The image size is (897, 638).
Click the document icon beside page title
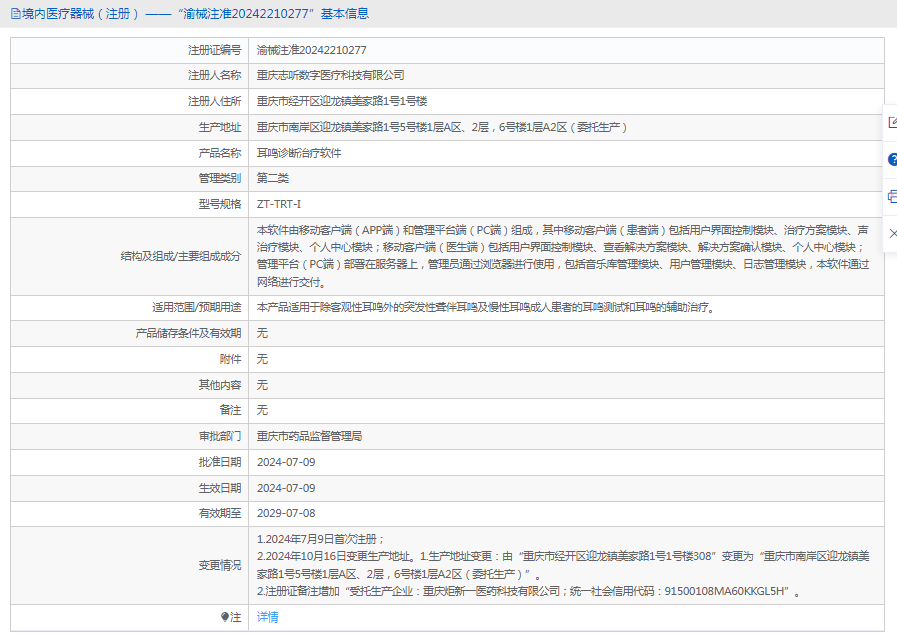[15, 14]
